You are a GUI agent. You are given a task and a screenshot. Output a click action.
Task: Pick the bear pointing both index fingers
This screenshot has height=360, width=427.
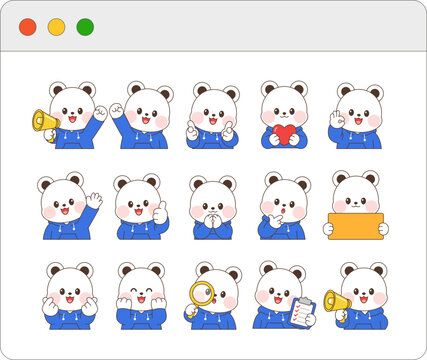point(213,115)
